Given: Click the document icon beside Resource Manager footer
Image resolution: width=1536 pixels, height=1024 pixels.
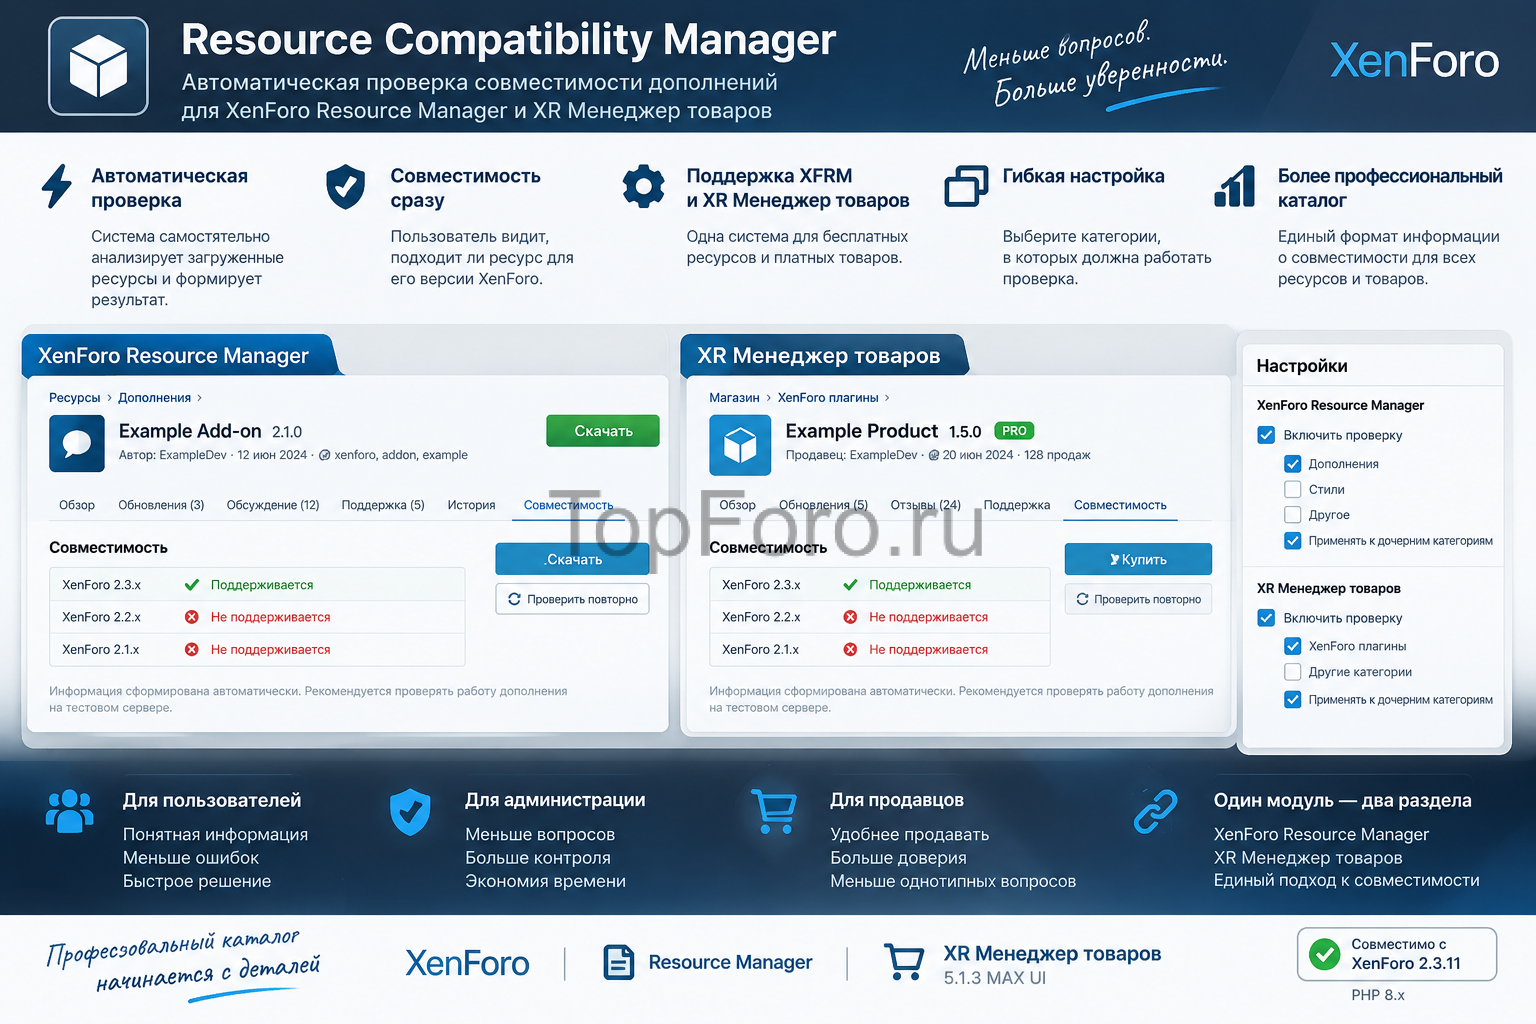Looking at the screenshot, I should click(x=619, y=962).
